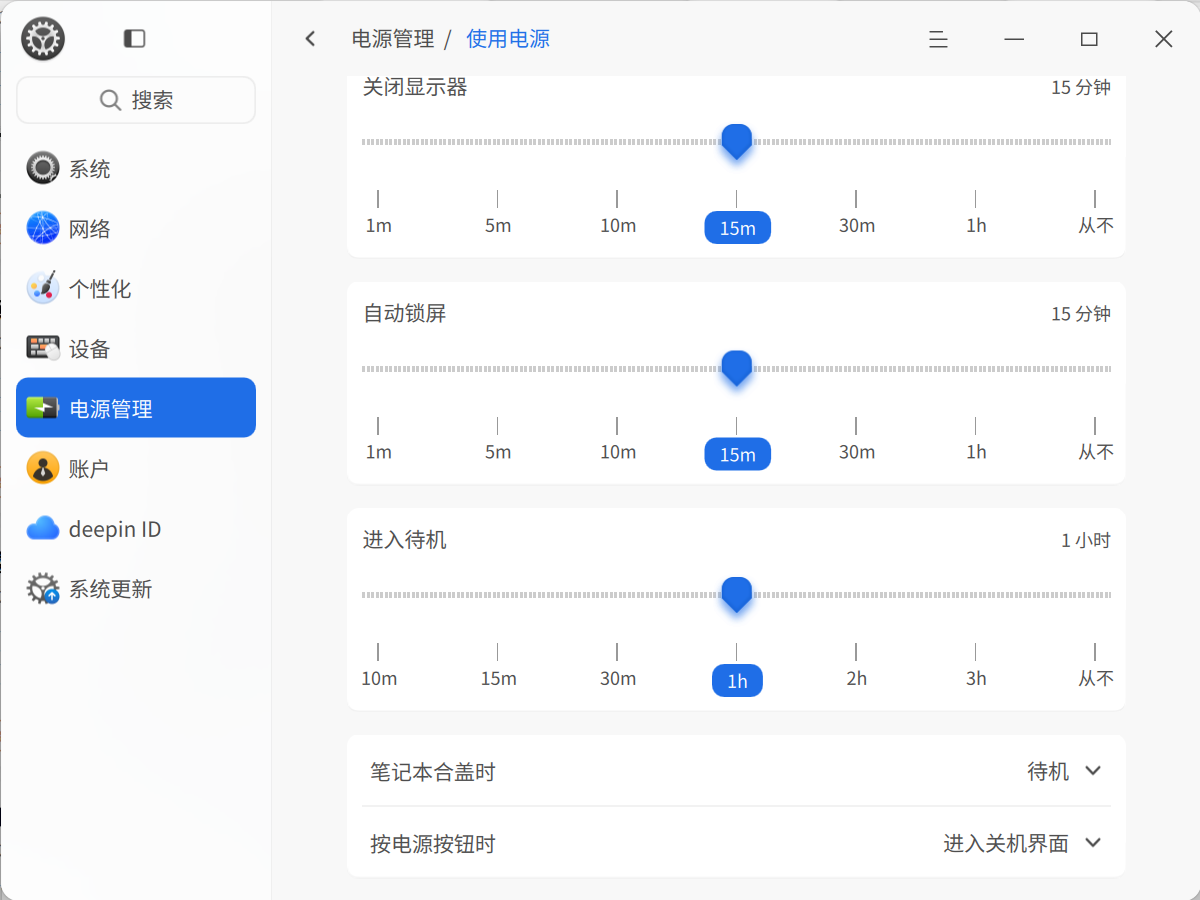Viewport: 1200px width, 900px height.
Task: Set 关闭显示器 to 30m
Action: (857, 225)
